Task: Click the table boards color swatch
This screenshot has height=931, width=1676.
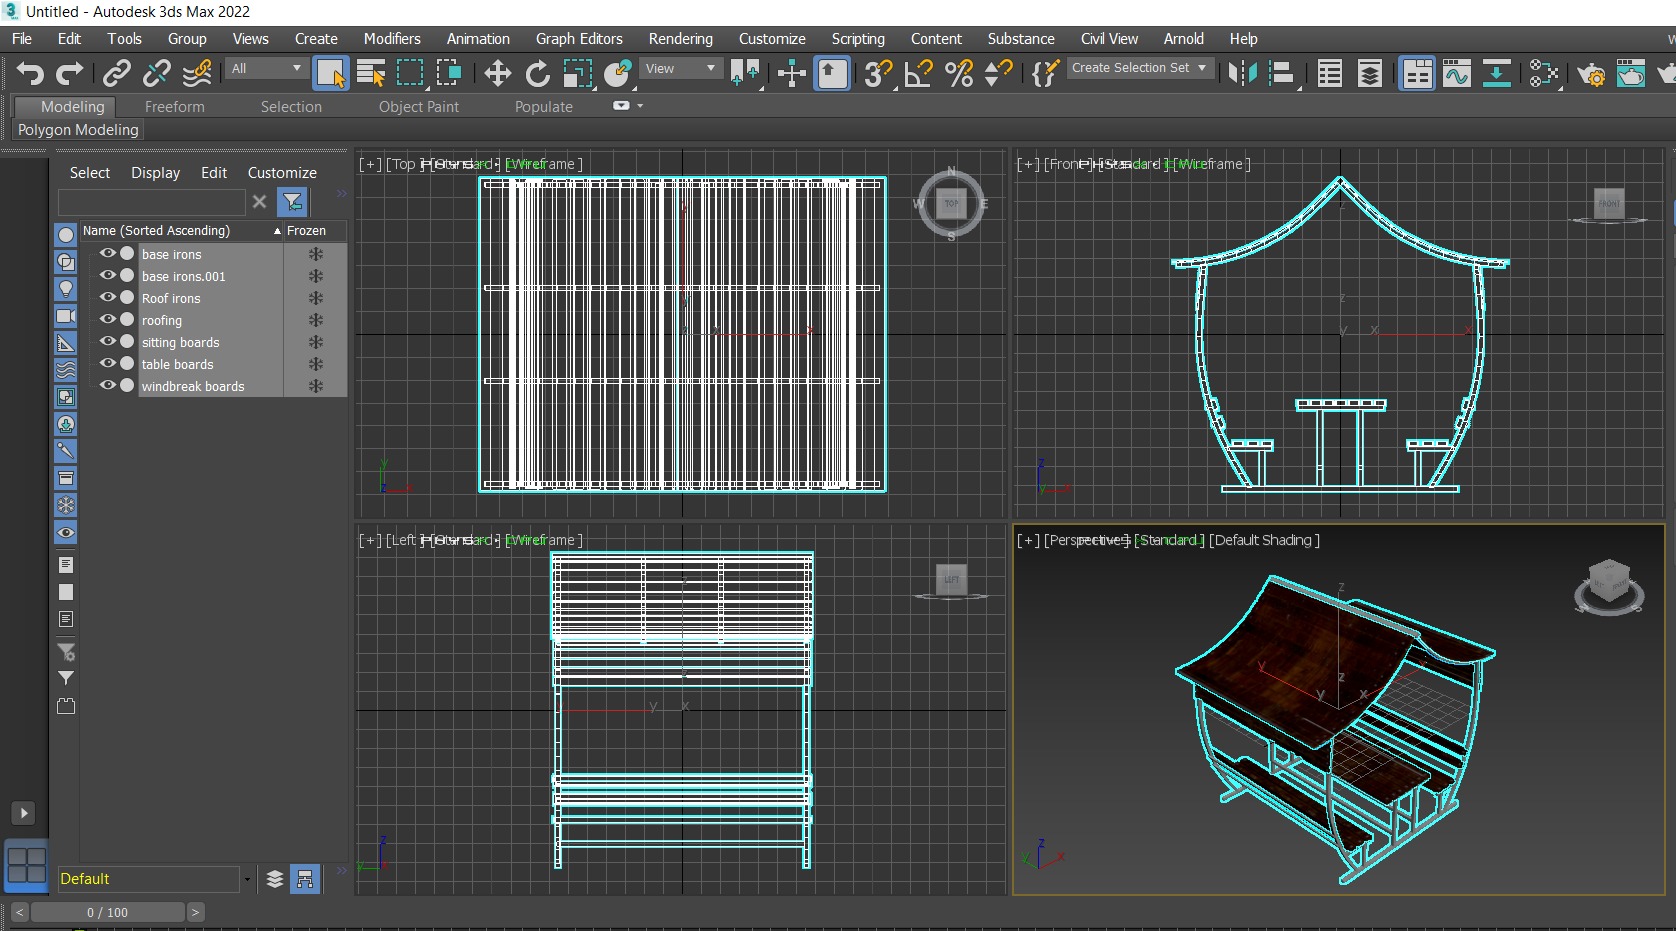Action: pos(127,364)
